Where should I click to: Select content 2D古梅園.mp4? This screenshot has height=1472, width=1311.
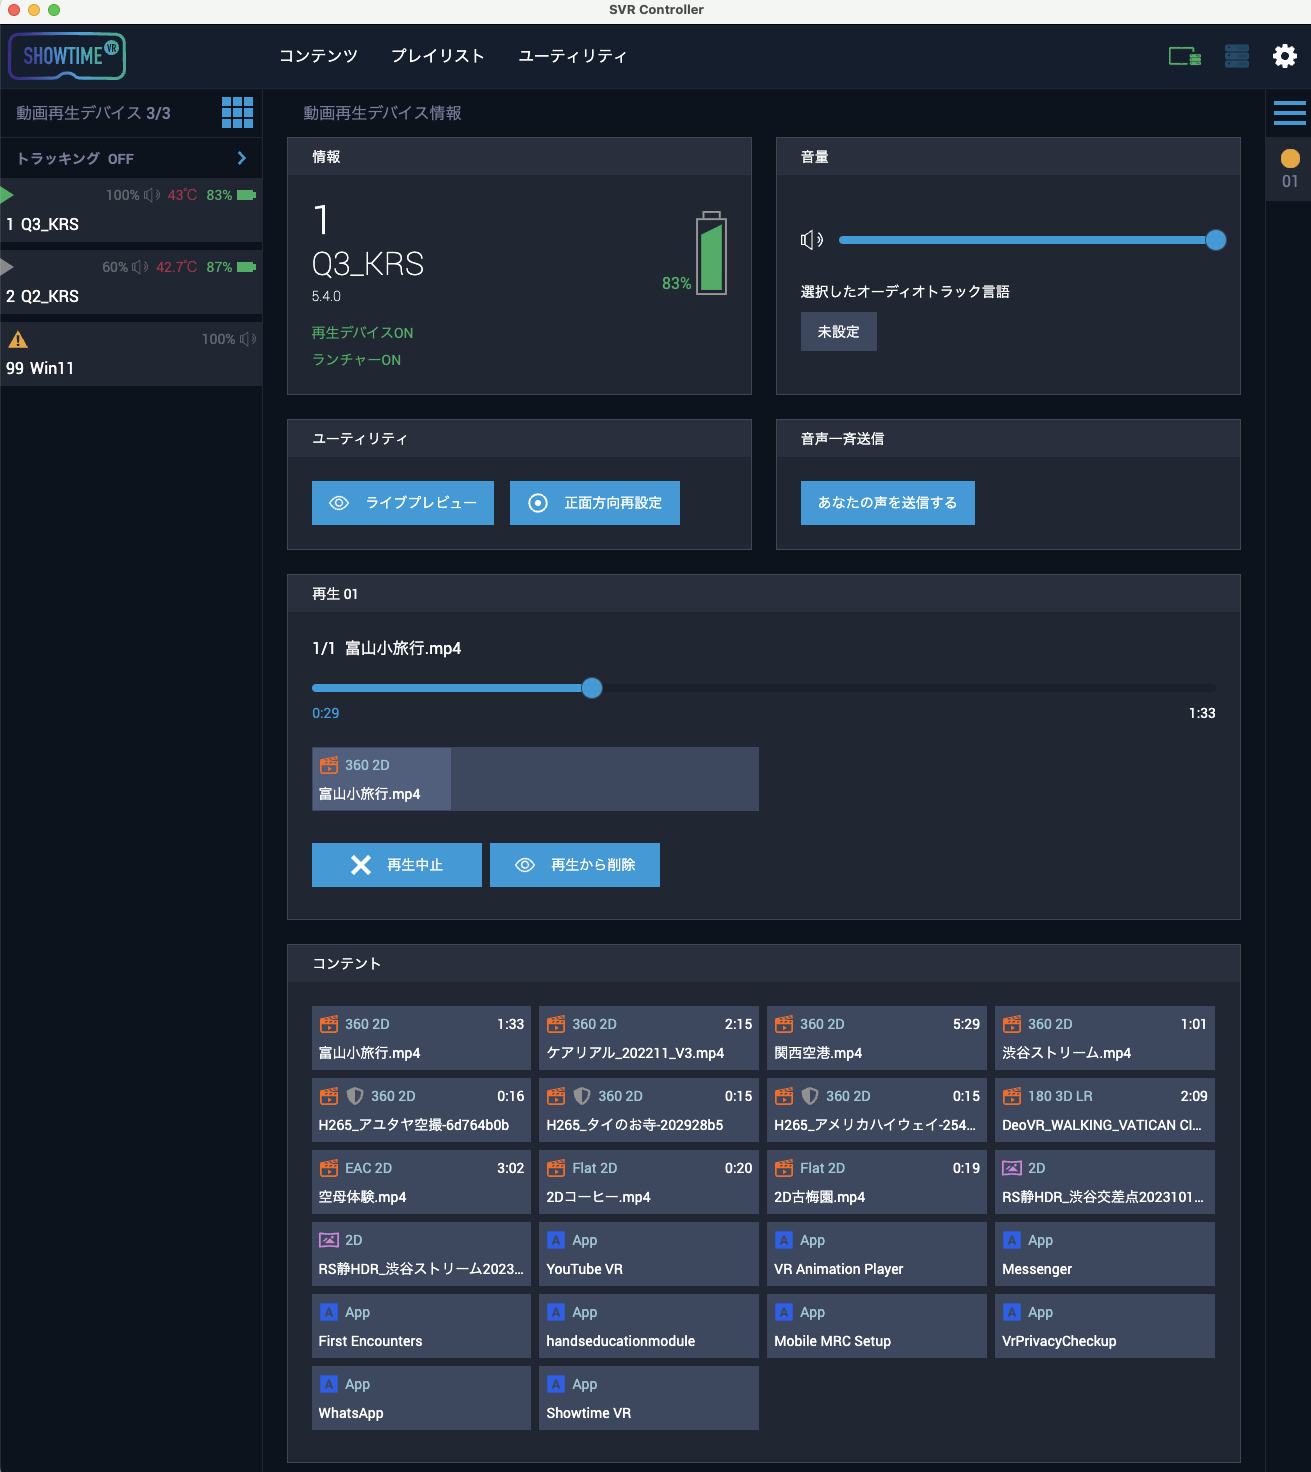[877, 1182]
